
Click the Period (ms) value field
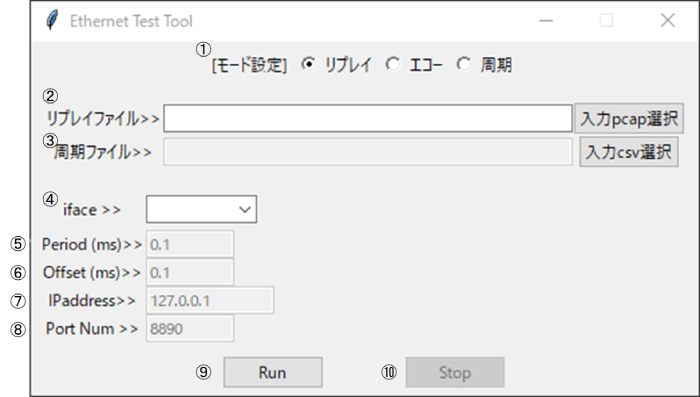pyautogui.click(x=190, y=244)
